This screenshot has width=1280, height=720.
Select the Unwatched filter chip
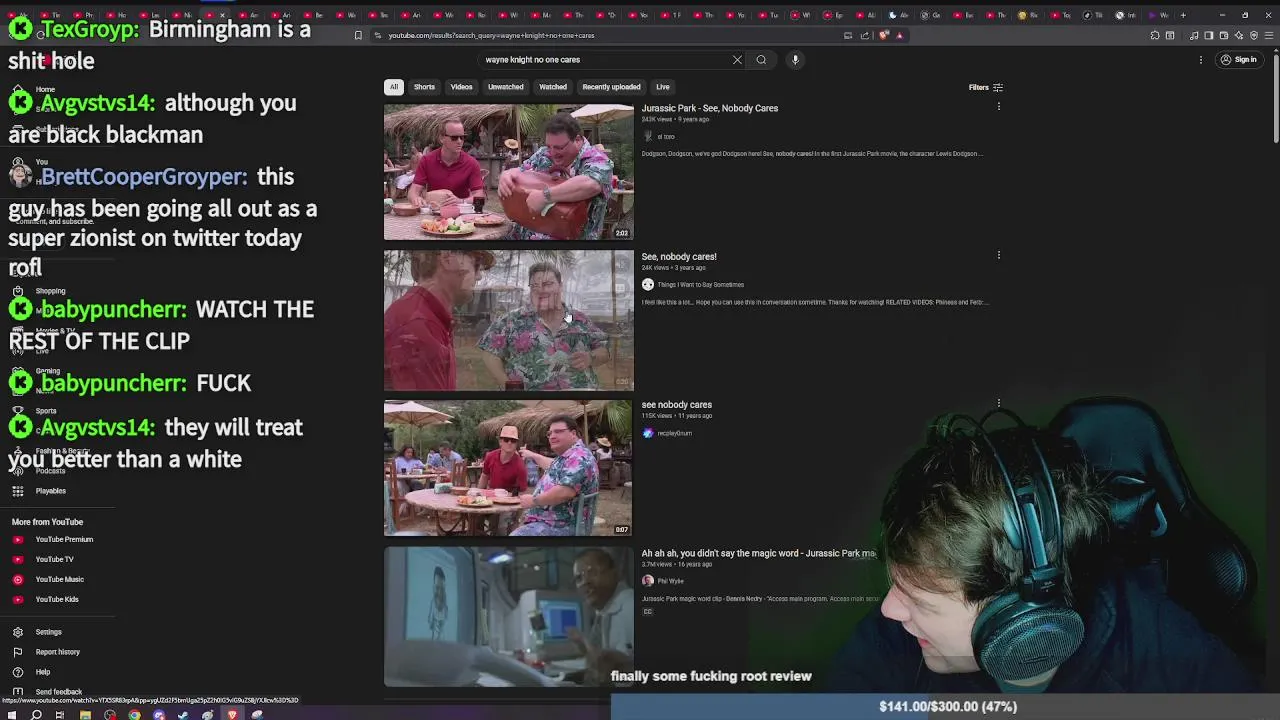point(505,87)
